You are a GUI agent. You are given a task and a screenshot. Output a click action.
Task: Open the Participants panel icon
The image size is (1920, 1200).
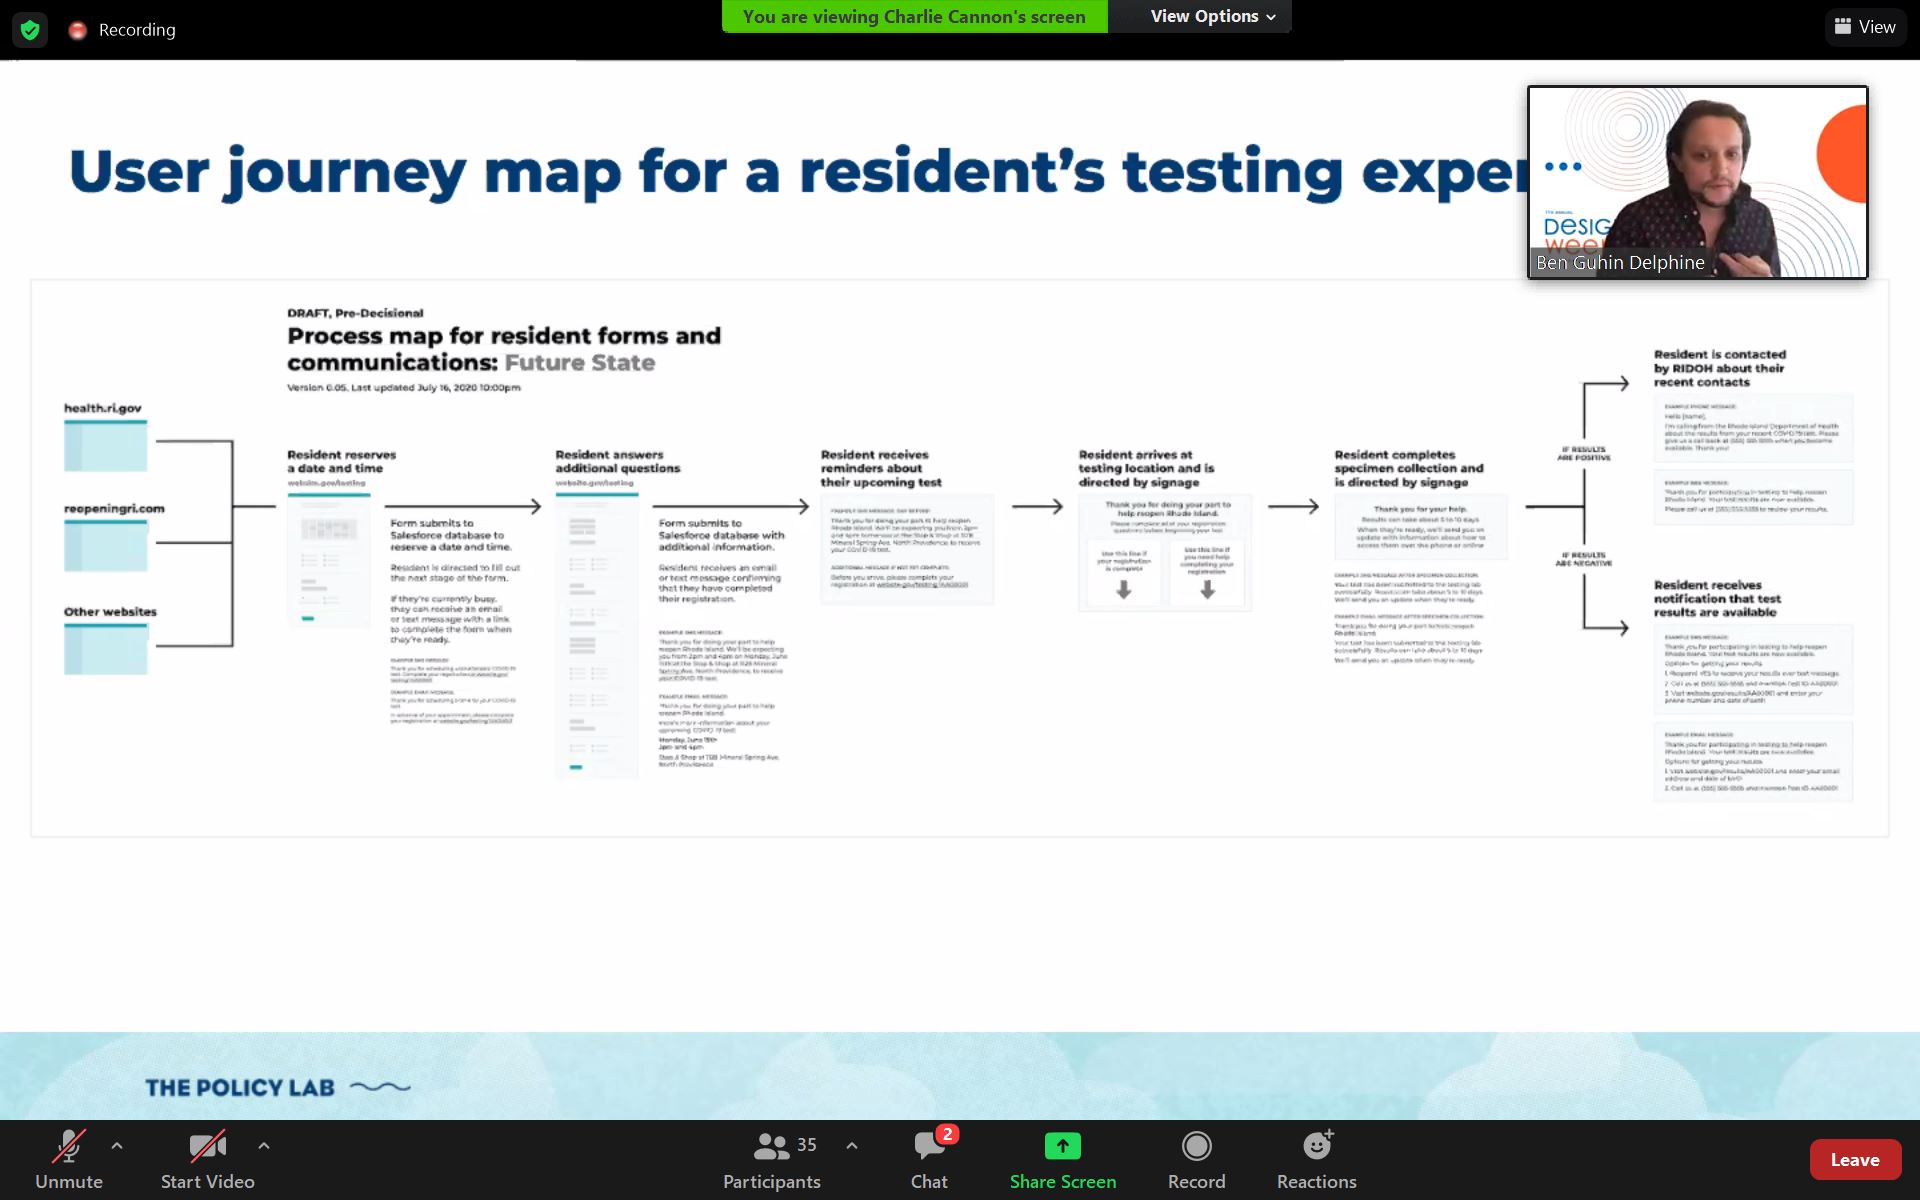point(771,1146)
